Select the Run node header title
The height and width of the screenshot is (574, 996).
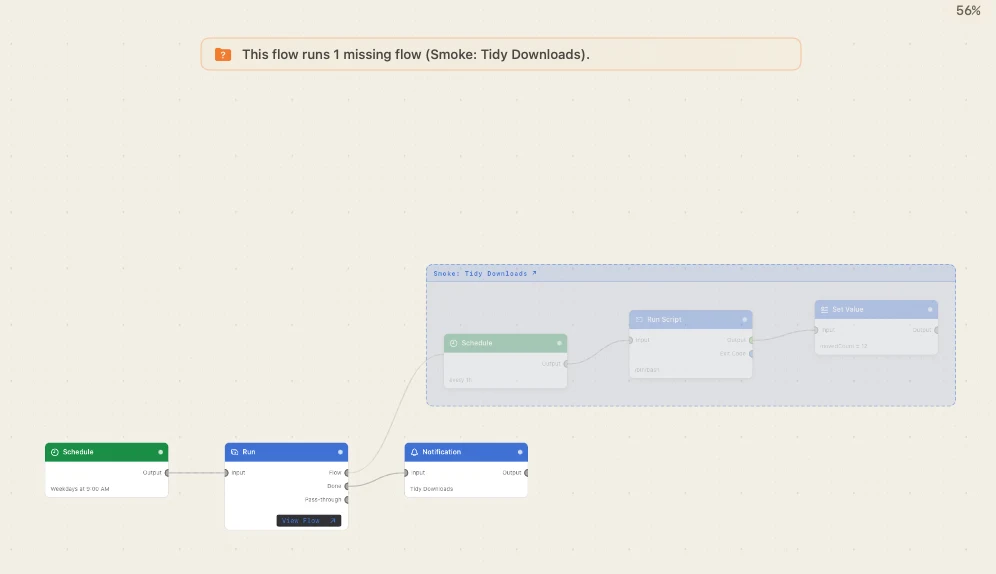(248, 452)
